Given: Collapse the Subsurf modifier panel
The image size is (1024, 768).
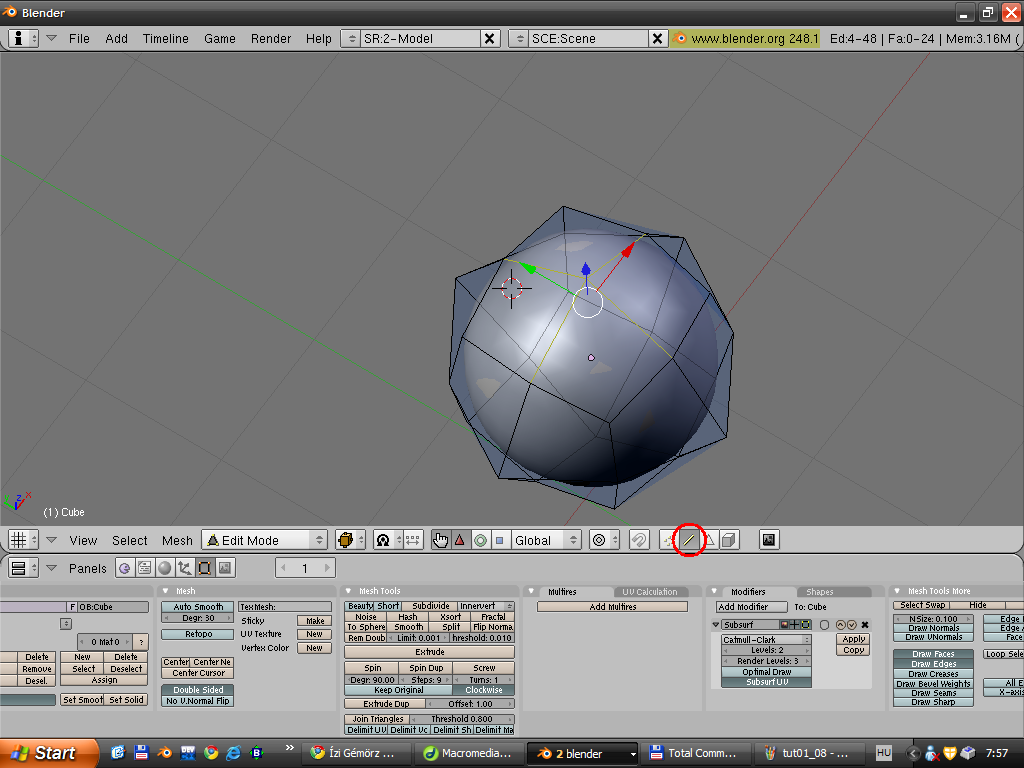Looking at the screenshot, I should [x=716, y=625].
